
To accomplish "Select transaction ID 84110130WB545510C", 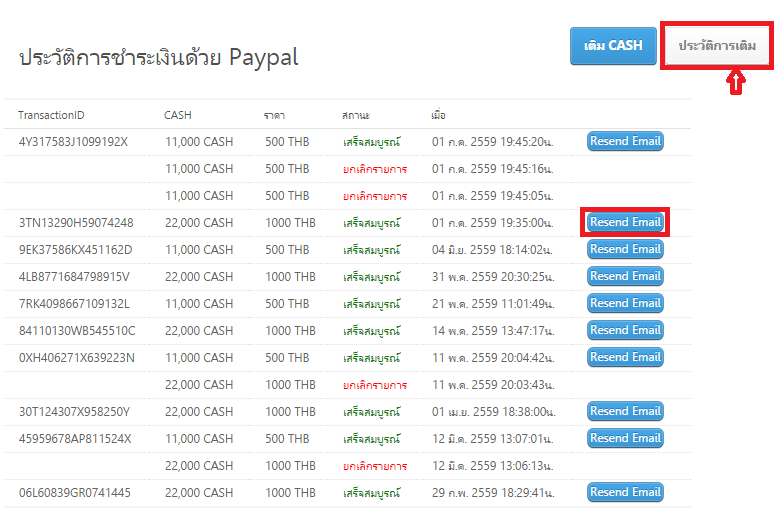I will (x=77, y=331).
